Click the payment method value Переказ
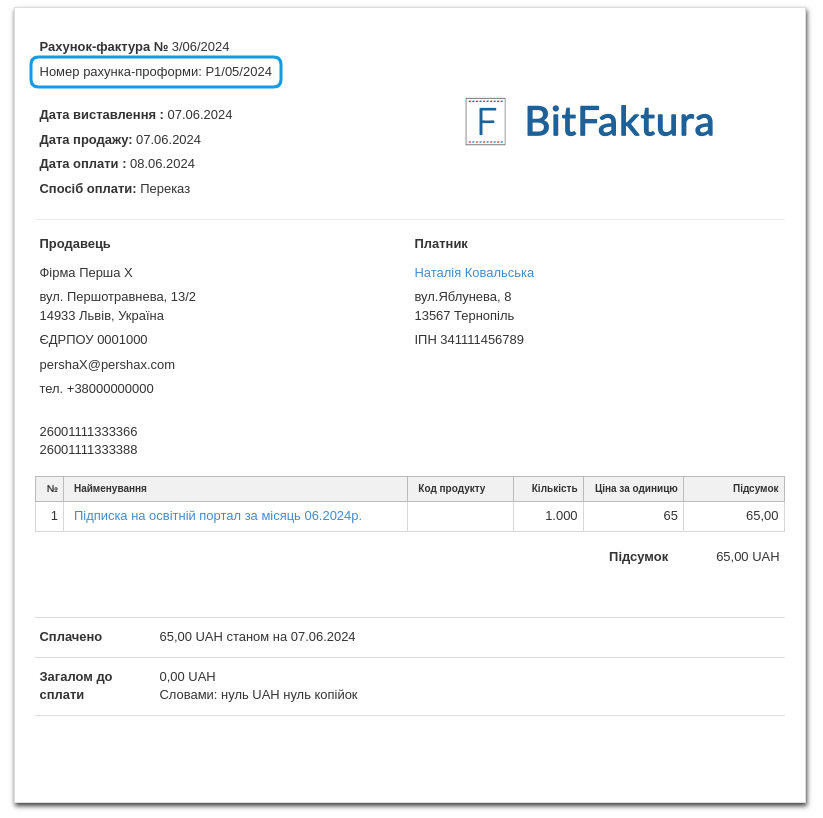The width and height of the screenshot is (823, 818). click(x=165, y=188)
